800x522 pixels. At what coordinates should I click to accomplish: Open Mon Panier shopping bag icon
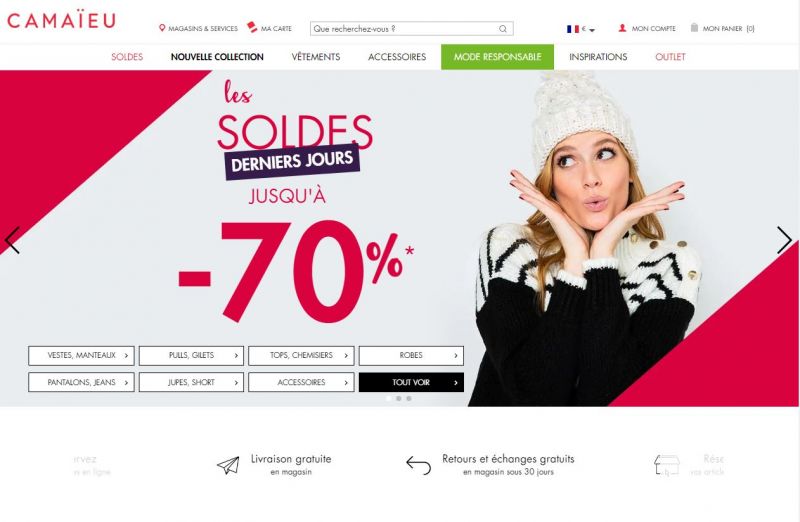tap(694, 28)
